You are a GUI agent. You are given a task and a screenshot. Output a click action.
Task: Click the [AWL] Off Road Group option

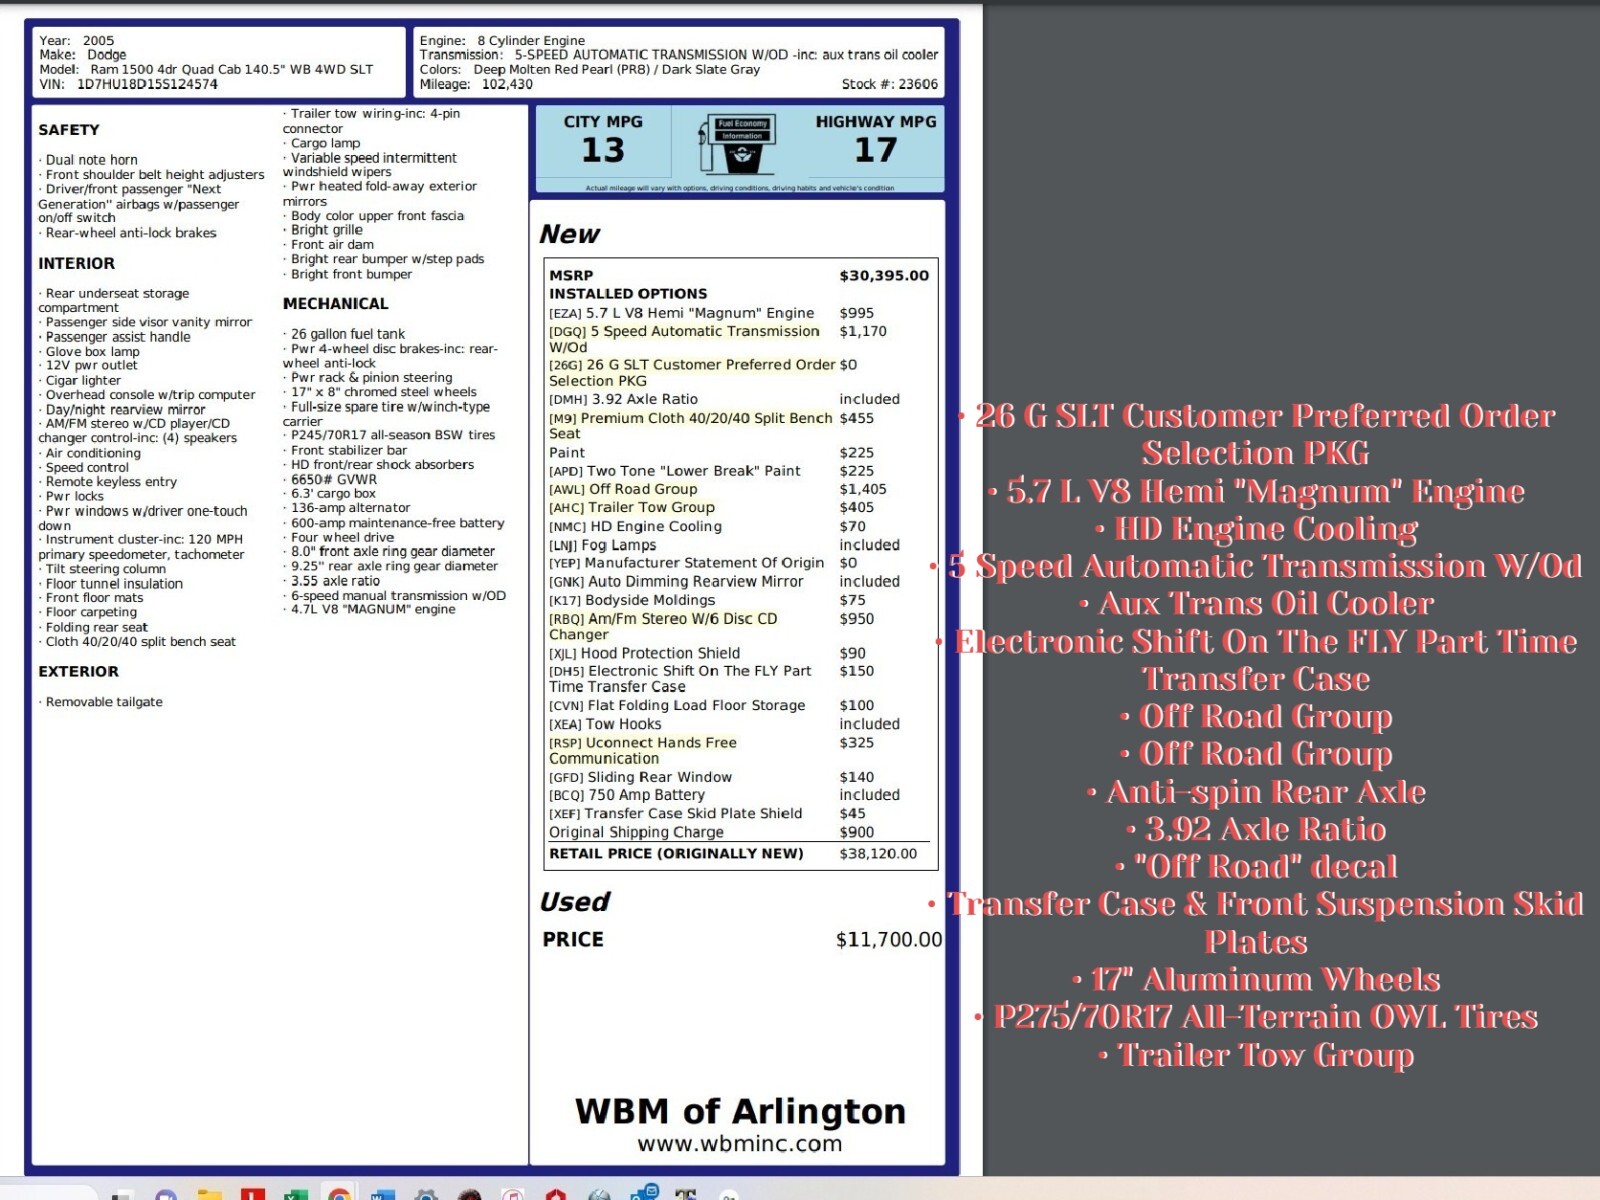[717, 489]
